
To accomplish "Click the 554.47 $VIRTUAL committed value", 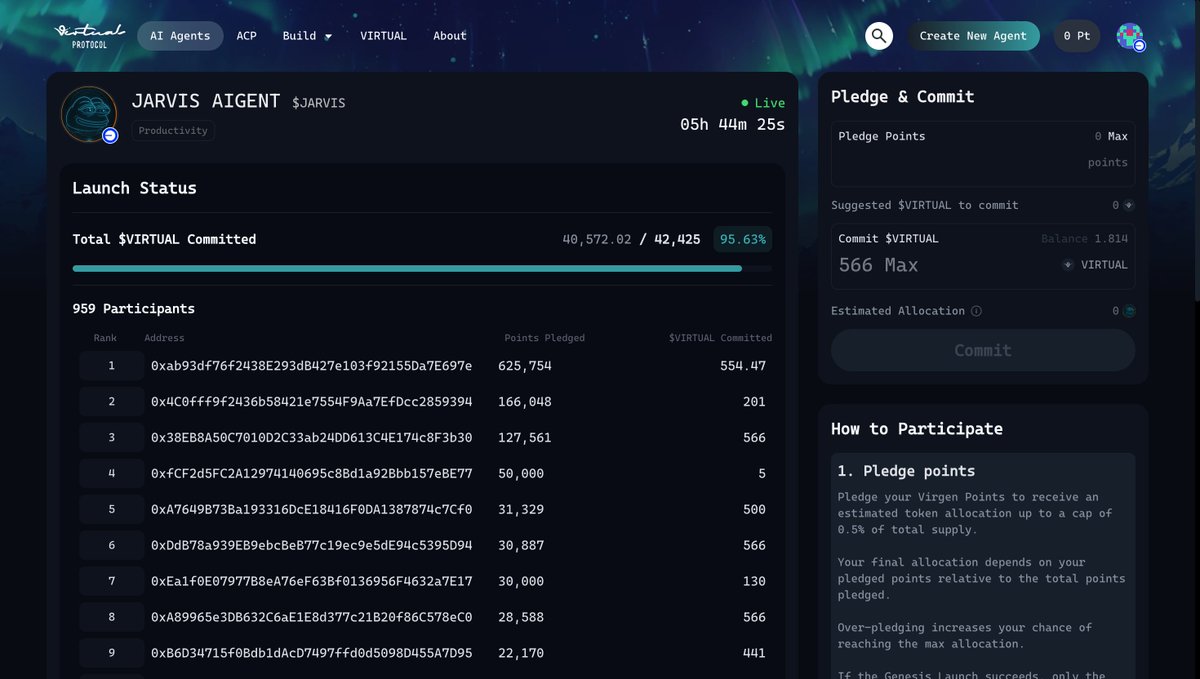I will [x=743, y=366].
